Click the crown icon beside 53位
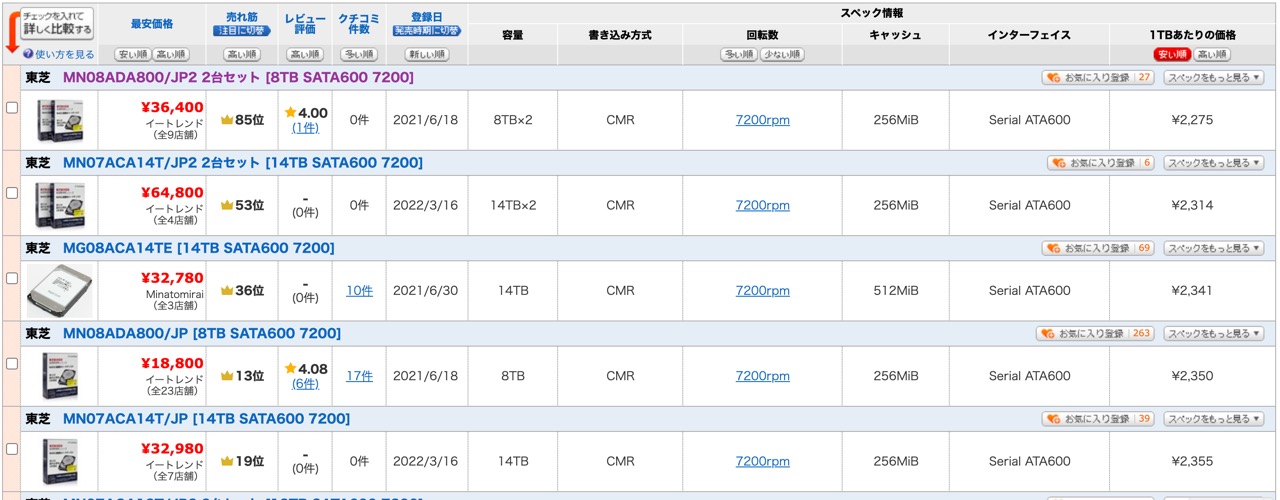The height and width of the screenshot is (500, 1280). [227, 205]
